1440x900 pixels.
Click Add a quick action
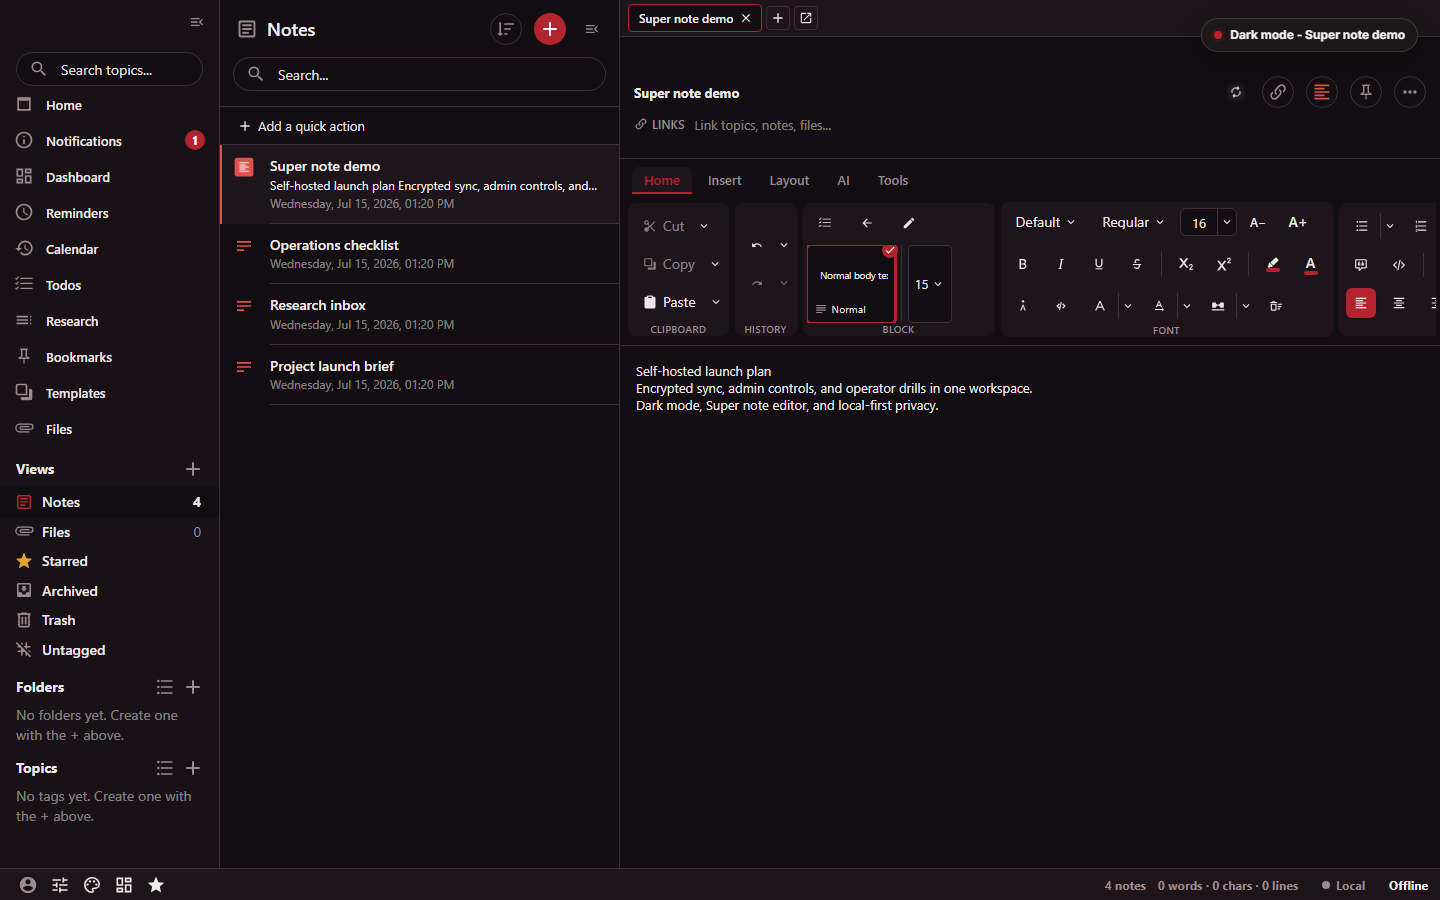click(302, 126)
